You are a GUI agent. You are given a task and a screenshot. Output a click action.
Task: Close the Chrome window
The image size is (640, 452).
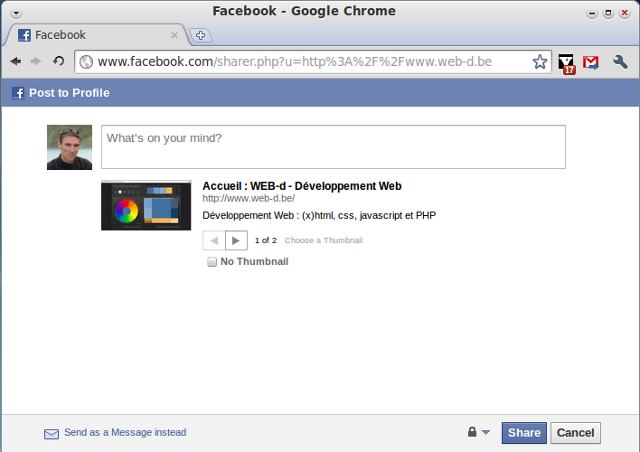pyautogui.click(x=624, y=13)
